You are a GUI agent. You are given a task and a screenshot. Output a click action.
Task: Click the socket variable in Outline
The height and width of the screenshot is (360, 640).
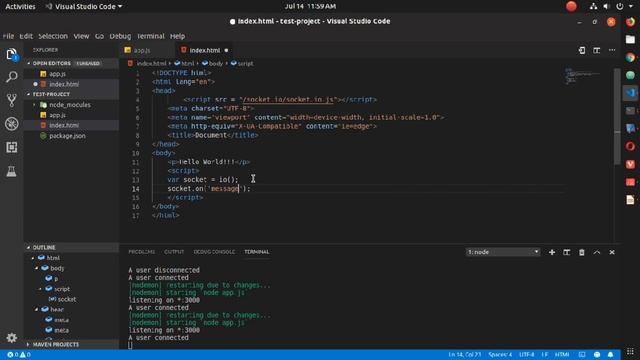click(67, 299)
